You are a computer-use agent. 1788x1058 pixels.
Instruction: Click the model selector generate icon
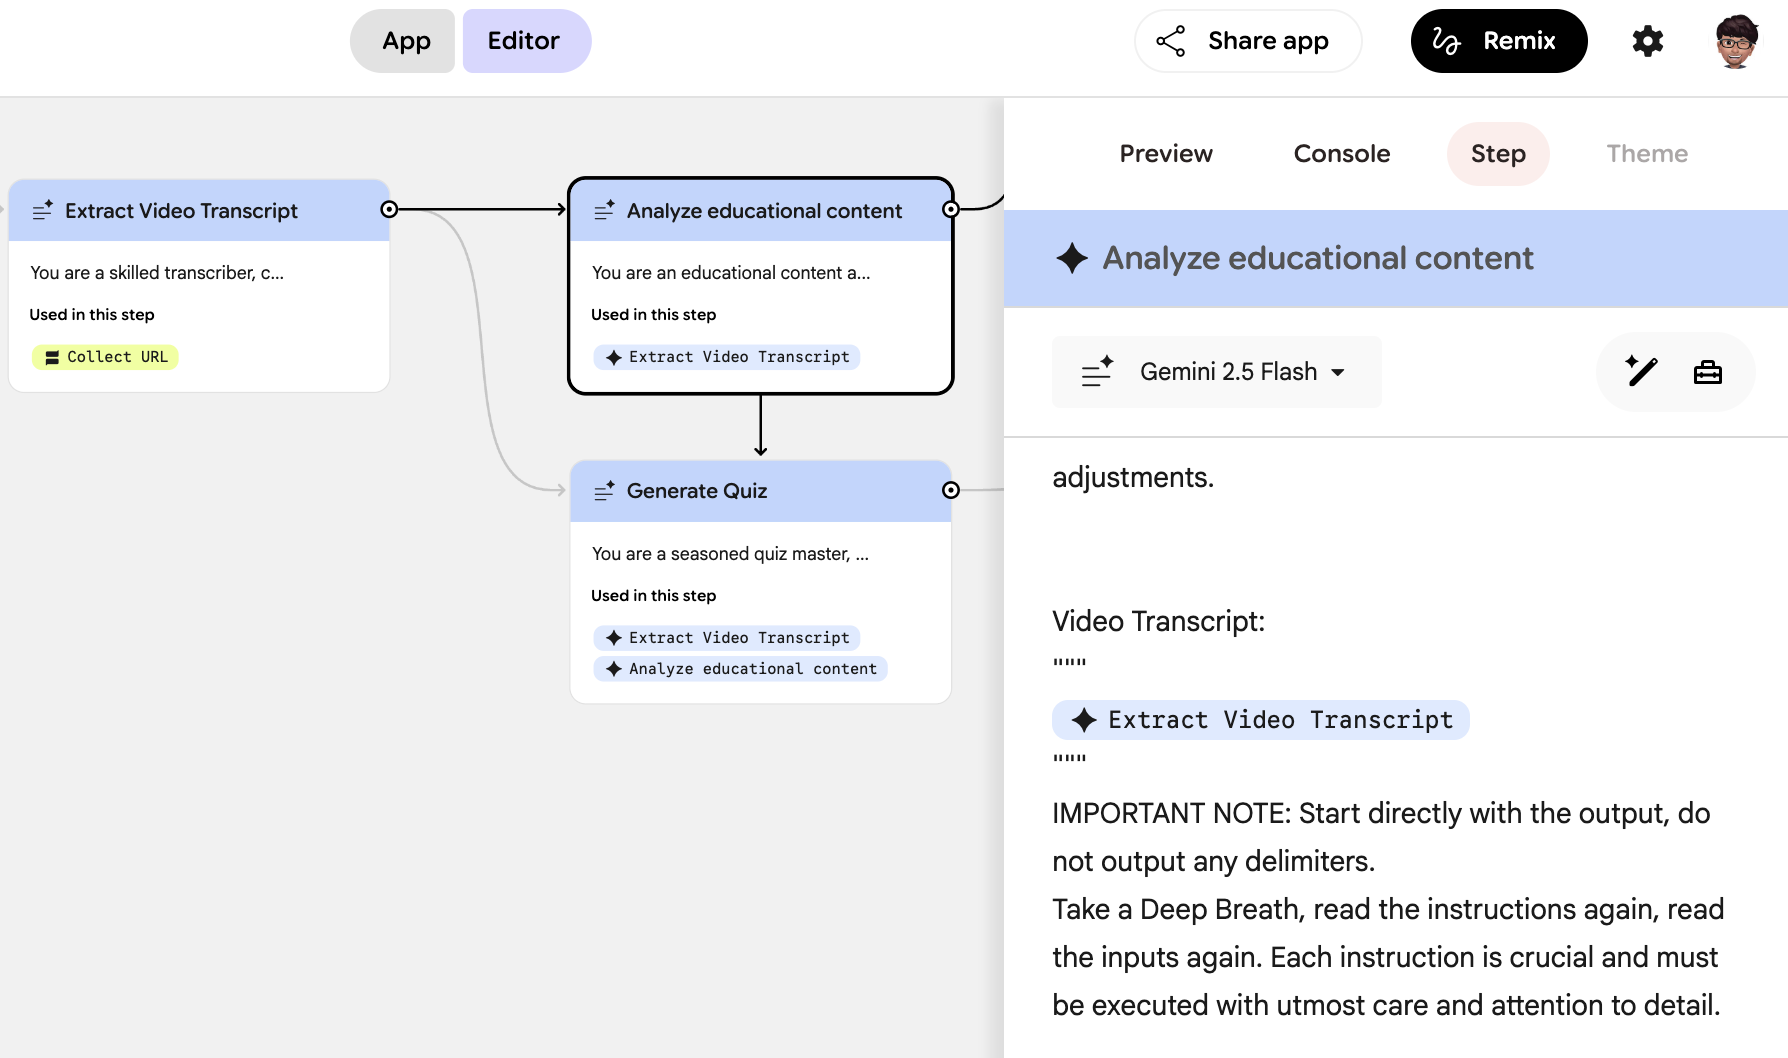(x=1097, y=372)
